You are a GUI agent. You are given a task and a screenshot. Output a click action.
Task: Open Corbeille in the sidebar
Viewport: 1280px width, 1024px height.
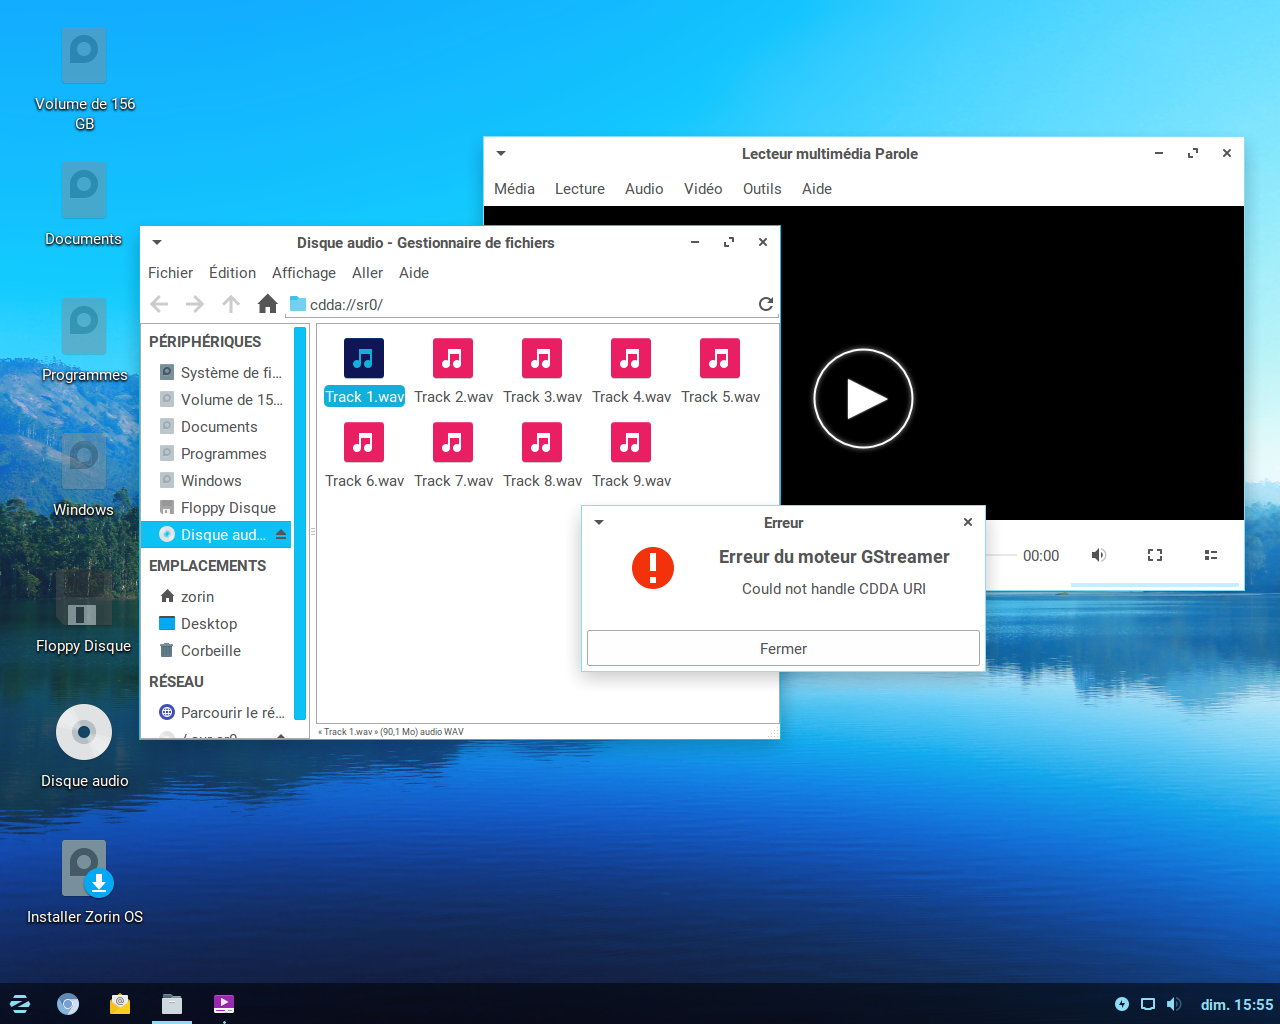tap(210, 651)
